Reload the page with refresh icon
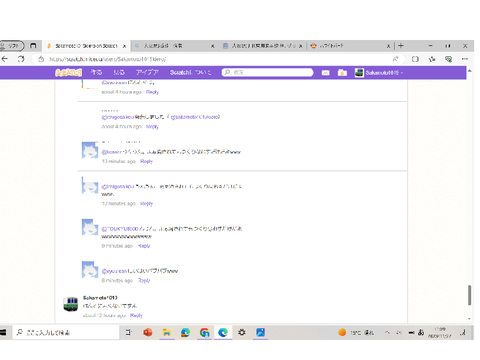Image resolution: width=480 pixels, height=360 pixels. coord(21,59)
